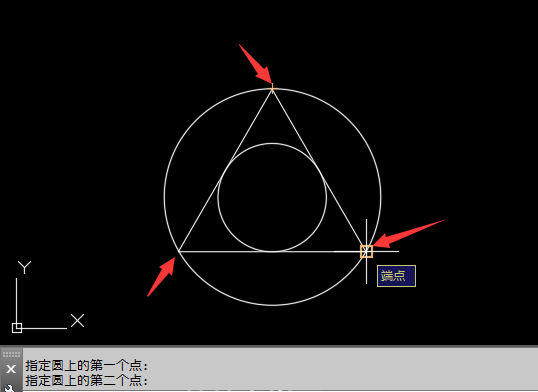Image resolution: width=538 pixels, height=392 pixels.
Task: Click the command line dotted grip handle
Action: (x=11, y=355)
